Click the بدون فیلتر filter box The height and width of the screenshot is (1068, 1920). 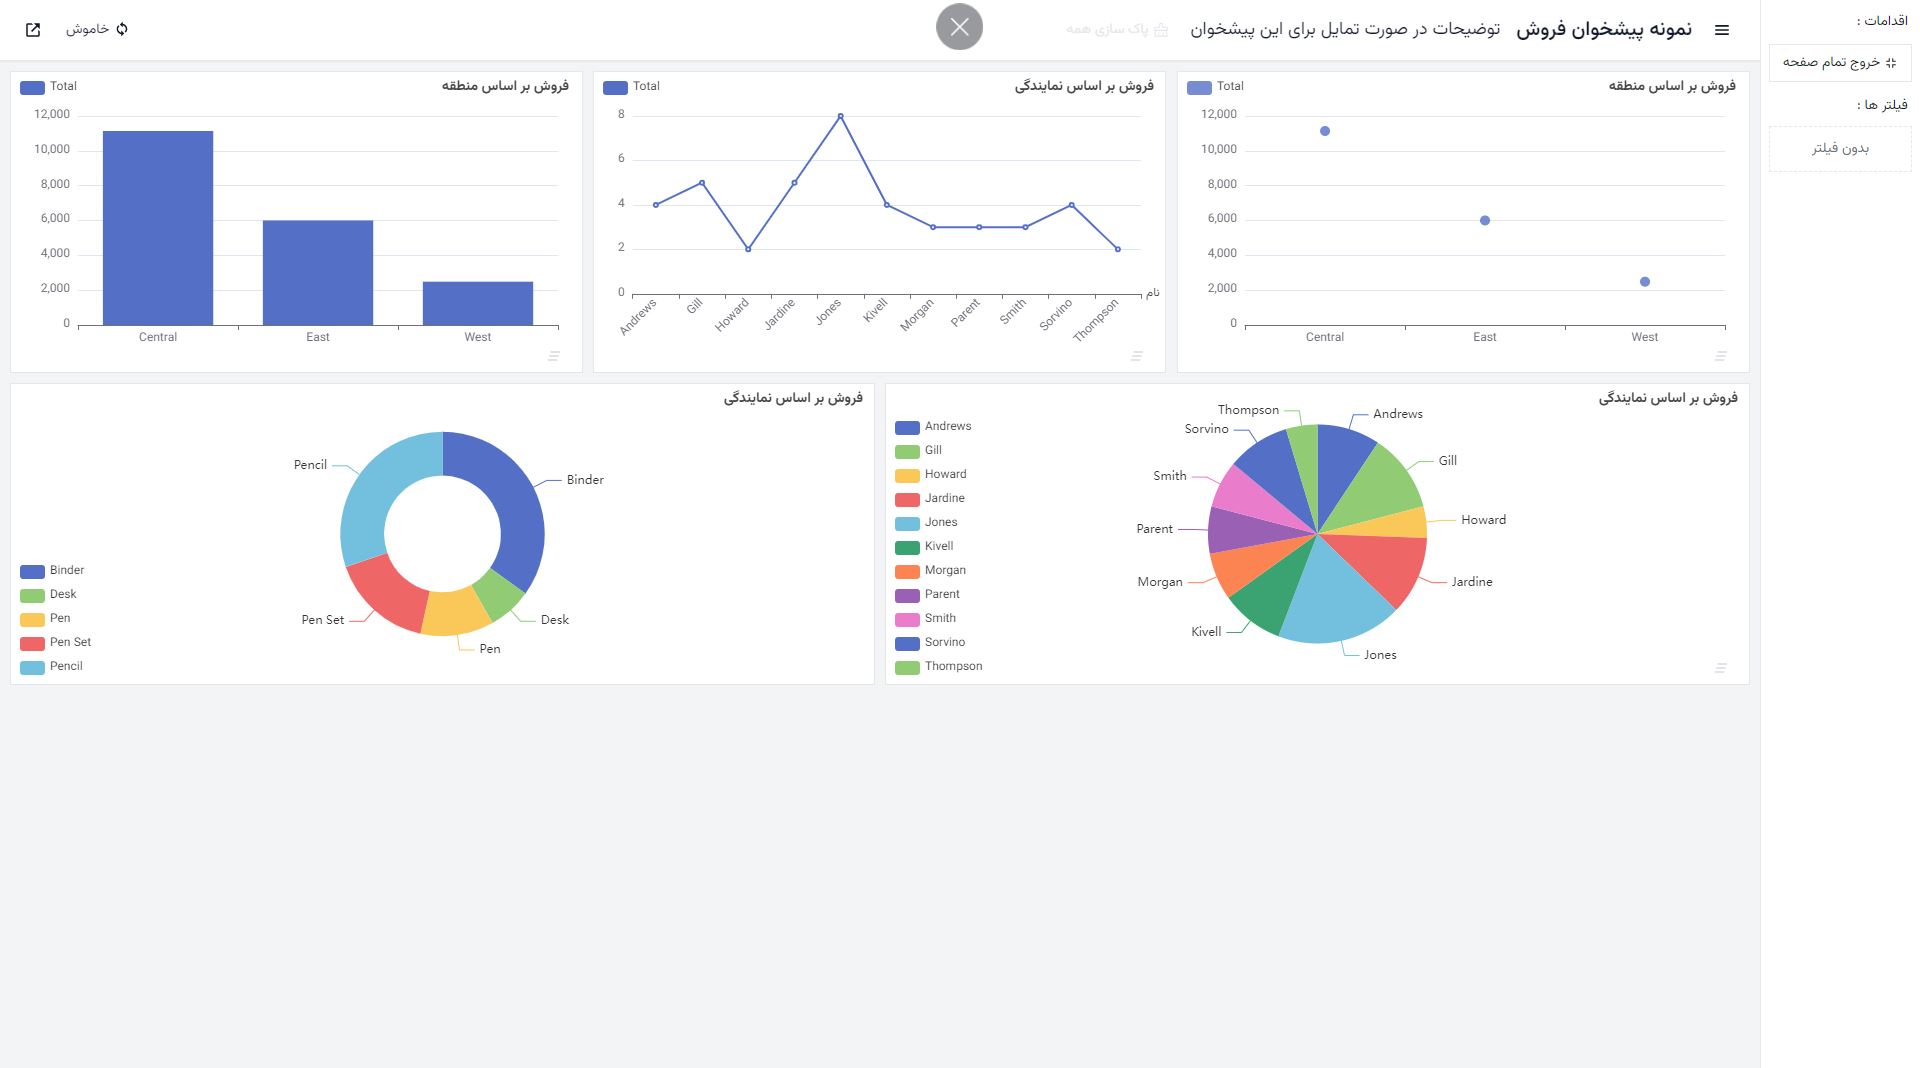tap(1840, 148)
